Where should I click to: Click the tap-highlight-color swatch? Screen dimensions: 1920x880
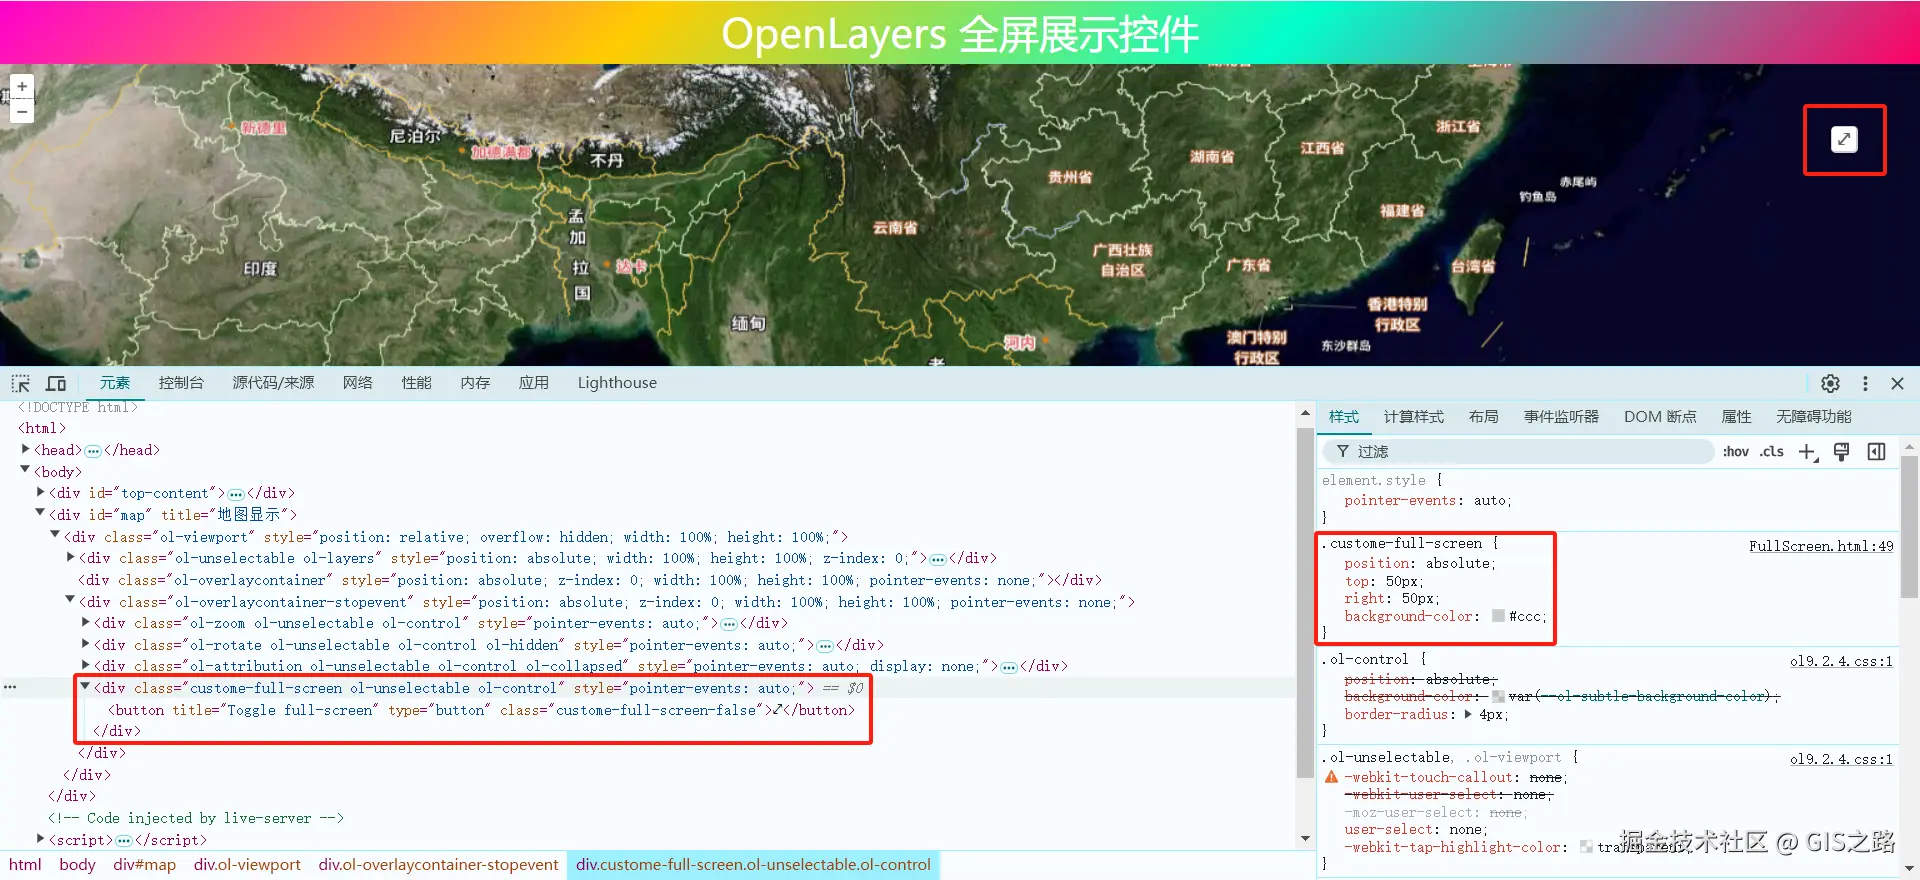[x=1586, y=847]
